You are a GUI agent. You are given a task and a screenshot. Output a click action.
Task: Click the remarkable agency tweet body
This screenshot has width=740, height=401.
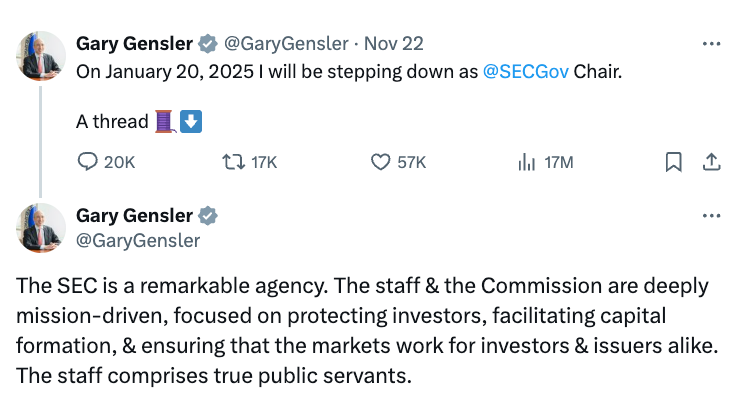pyautogui.click(x=360, y=332)
